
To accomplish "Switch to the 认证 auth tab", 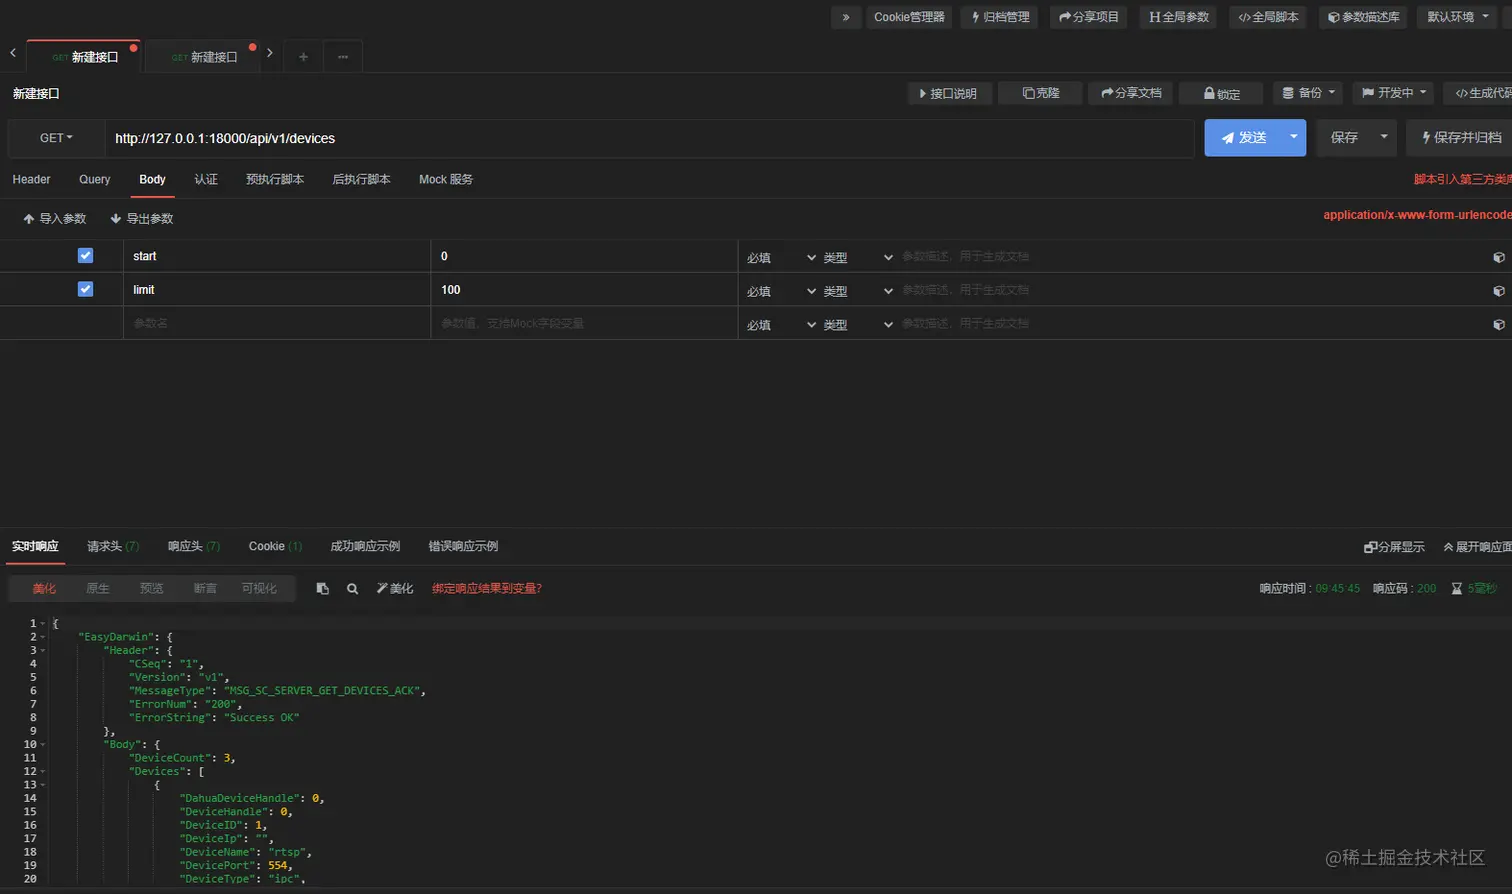I will [206, 179].
